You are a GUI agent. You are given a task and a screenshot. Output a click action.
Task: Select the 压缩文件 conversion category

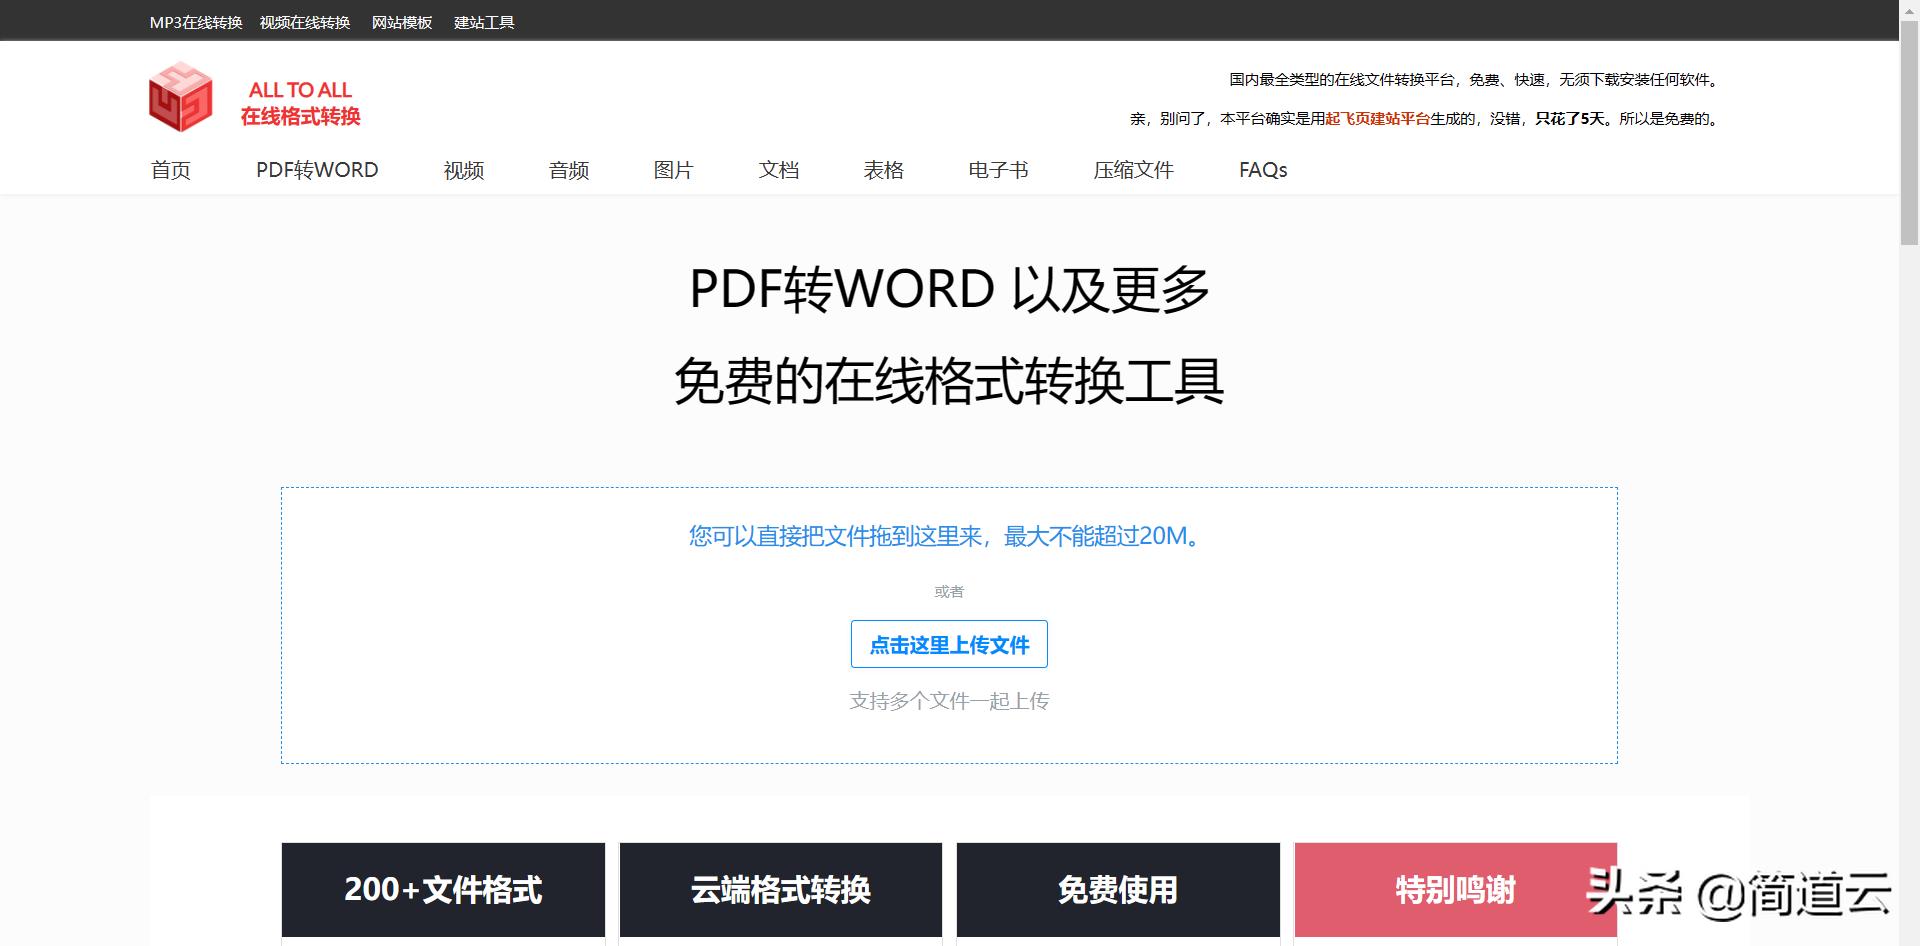pos(1133,170)
